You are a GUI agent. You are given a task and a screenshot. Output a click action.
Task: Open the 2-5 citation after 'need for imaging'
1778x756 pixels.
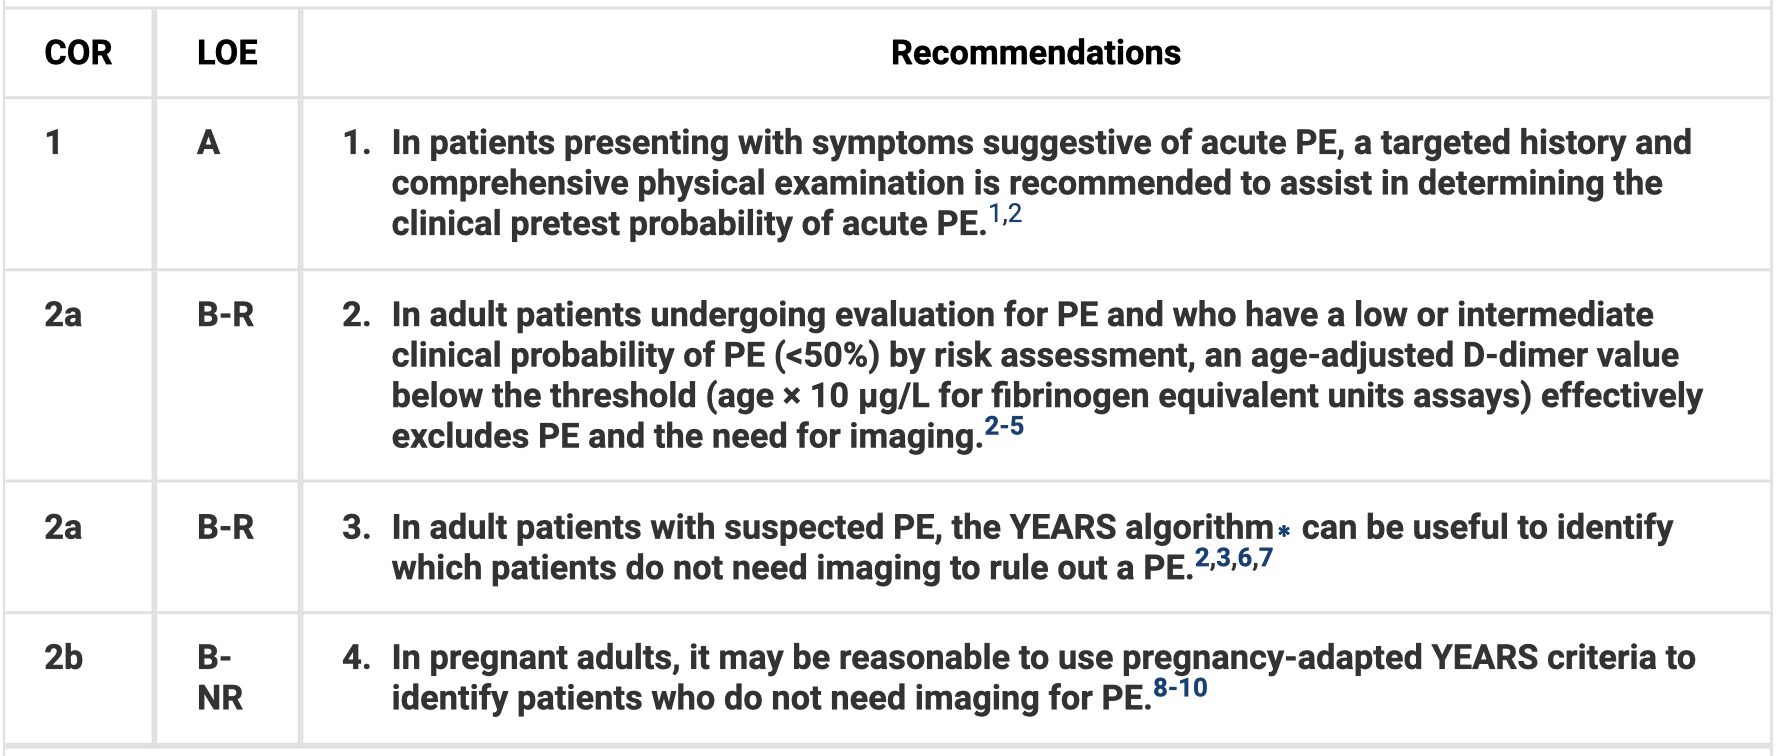[x=1003, y=427]
